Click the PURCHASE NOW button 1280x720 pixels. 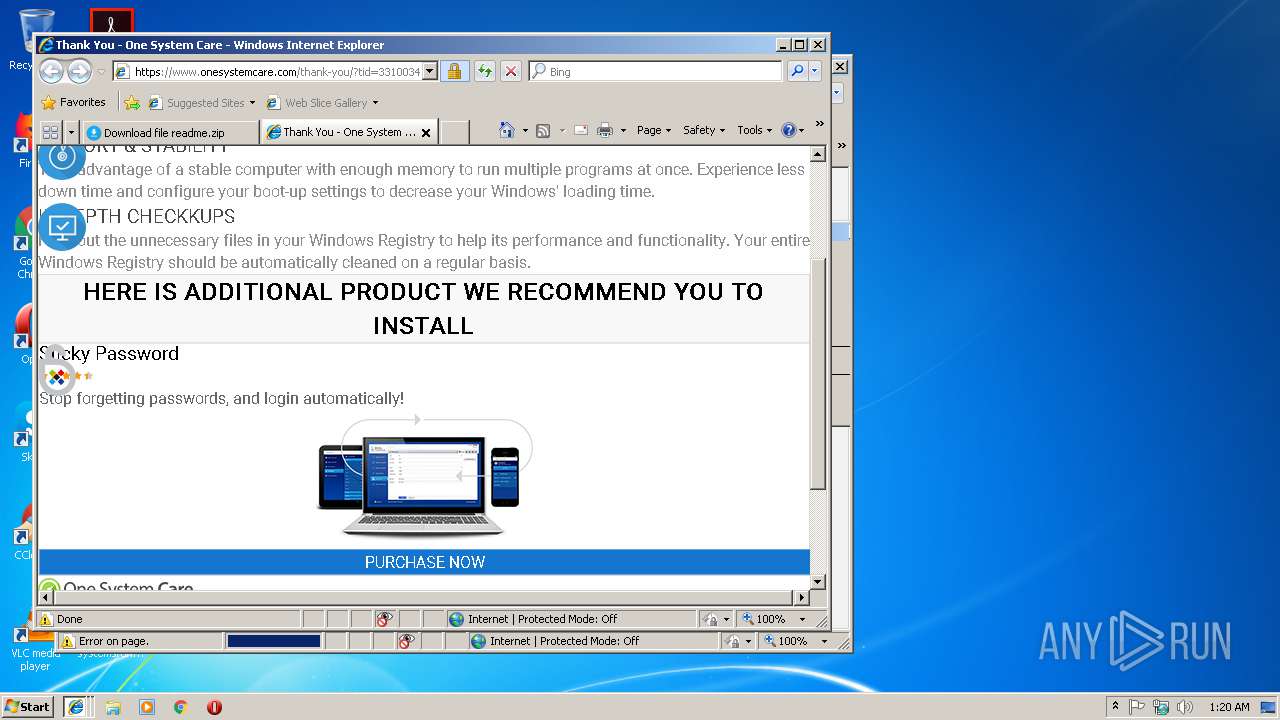424,562
